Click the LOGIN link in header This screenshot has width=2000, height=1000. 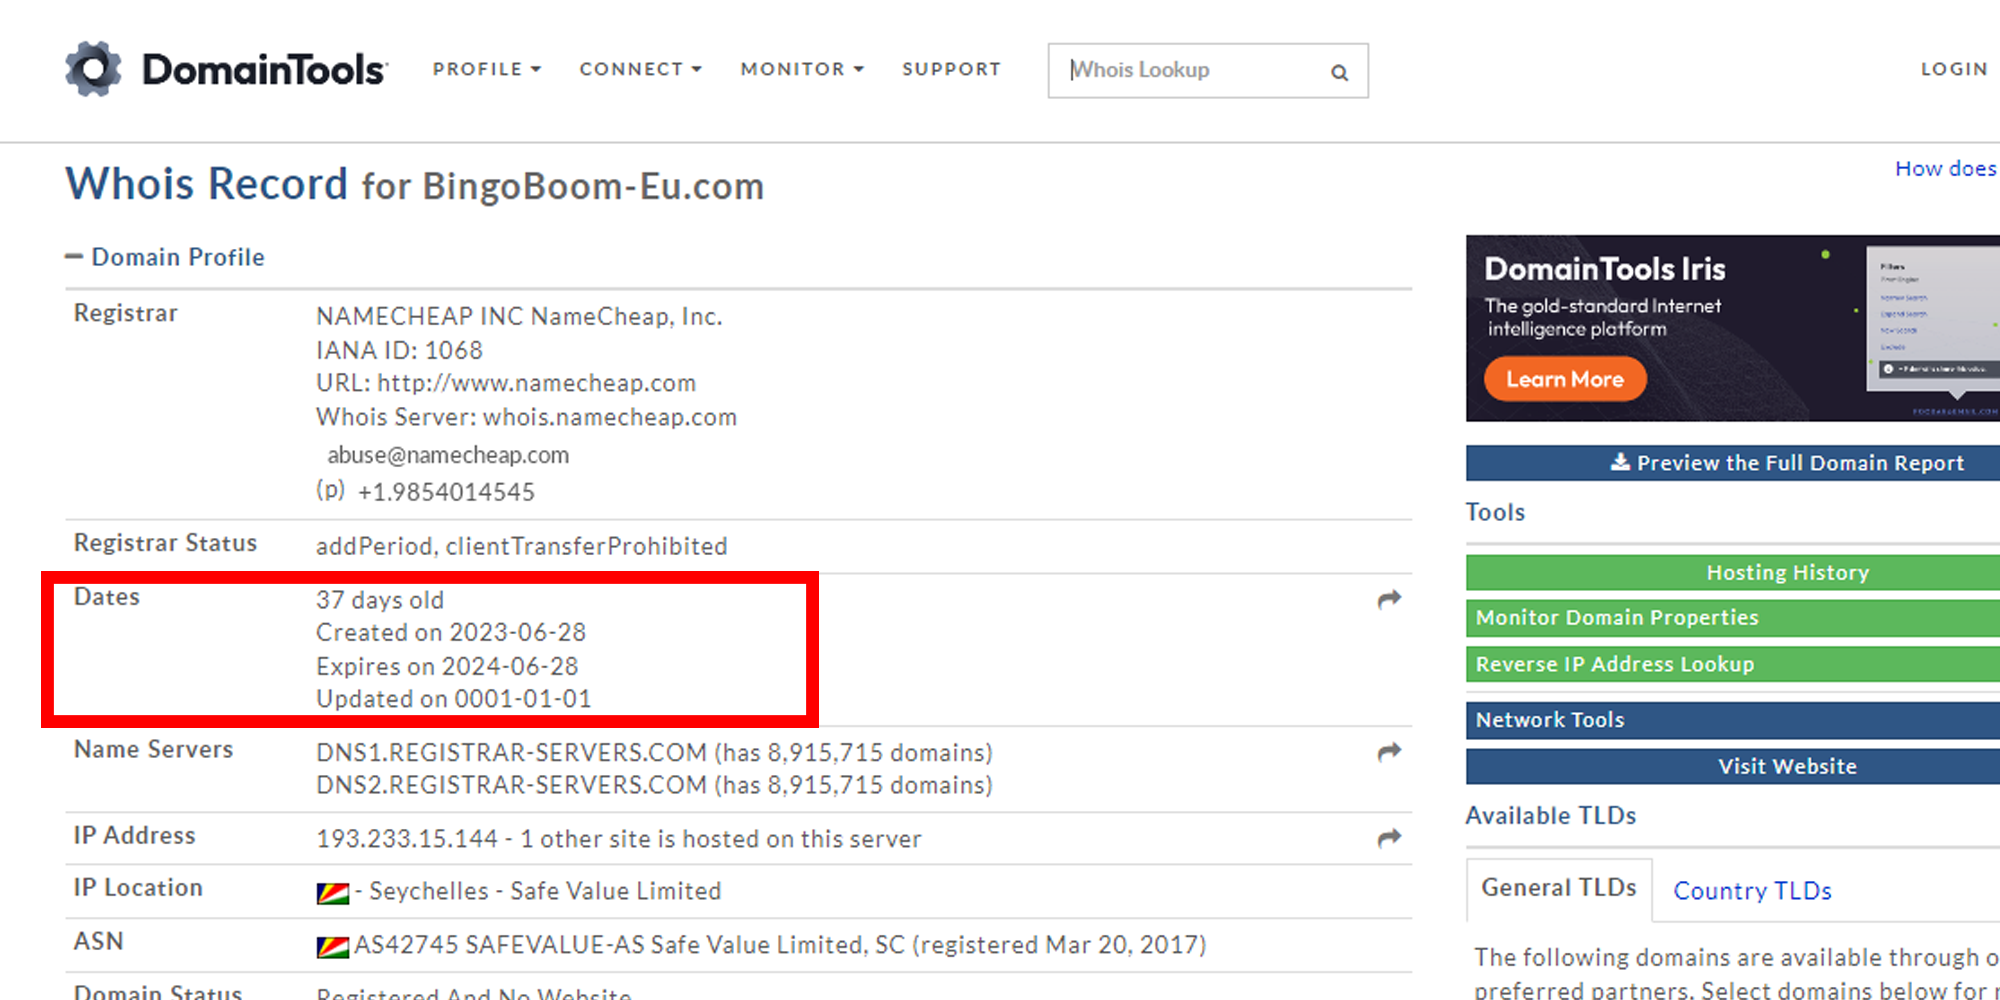click(x=1954, y=69)
